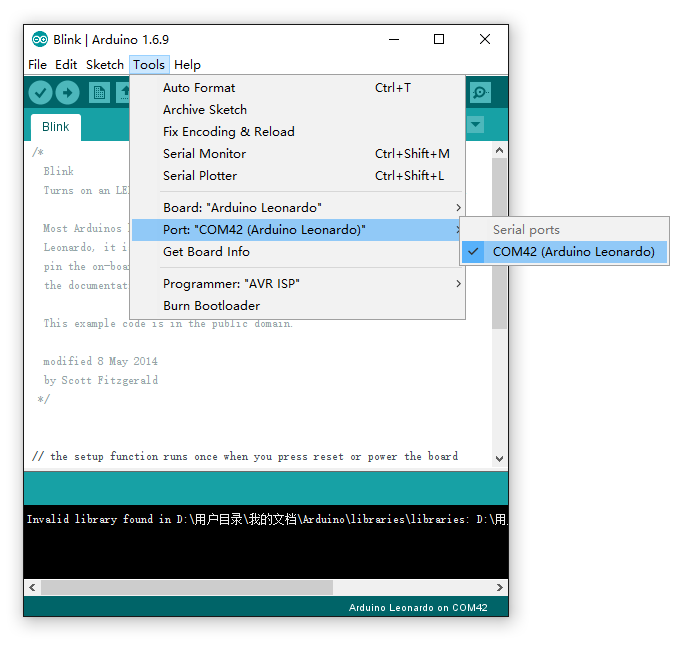Expand the Board "Arduino Leonardo" submenu

coord(298,208)
